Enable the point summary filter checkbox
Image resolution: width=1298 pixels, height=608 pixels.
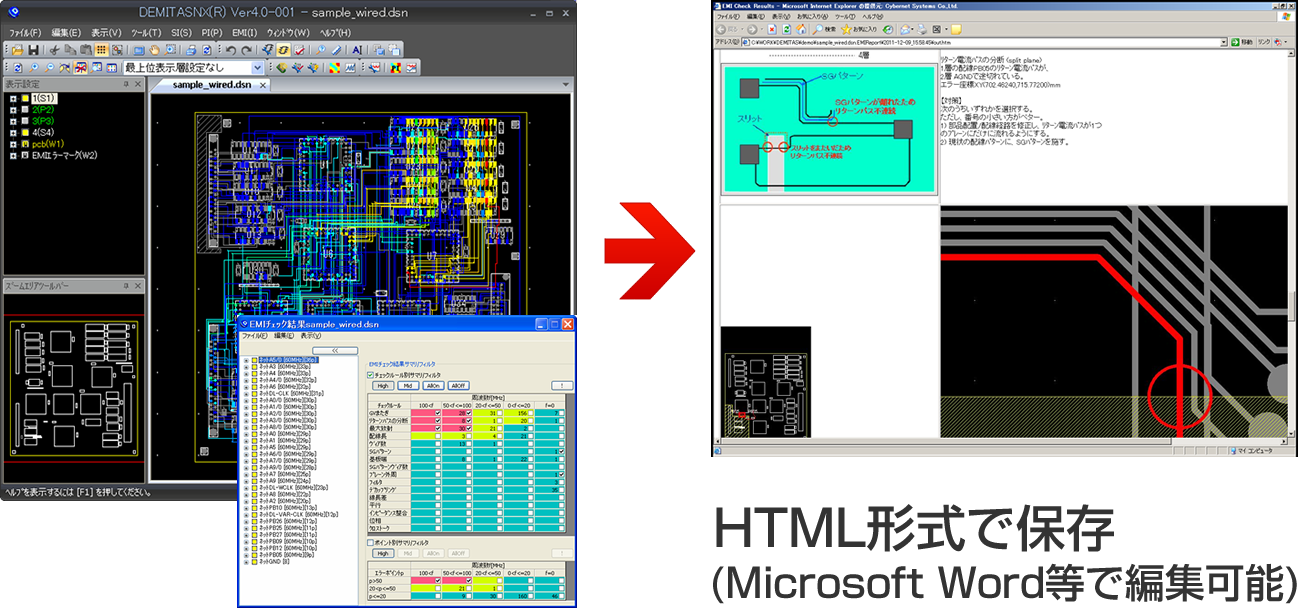coord(372,543)
